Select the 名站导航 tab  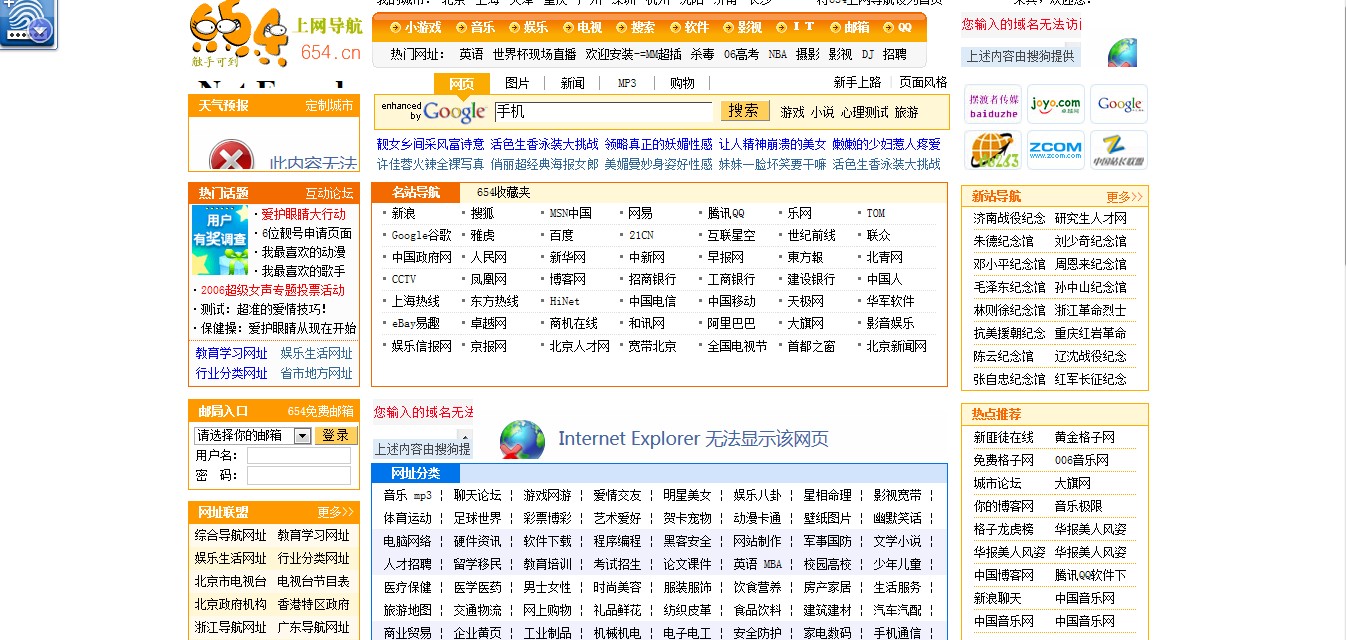pos(415,192)
